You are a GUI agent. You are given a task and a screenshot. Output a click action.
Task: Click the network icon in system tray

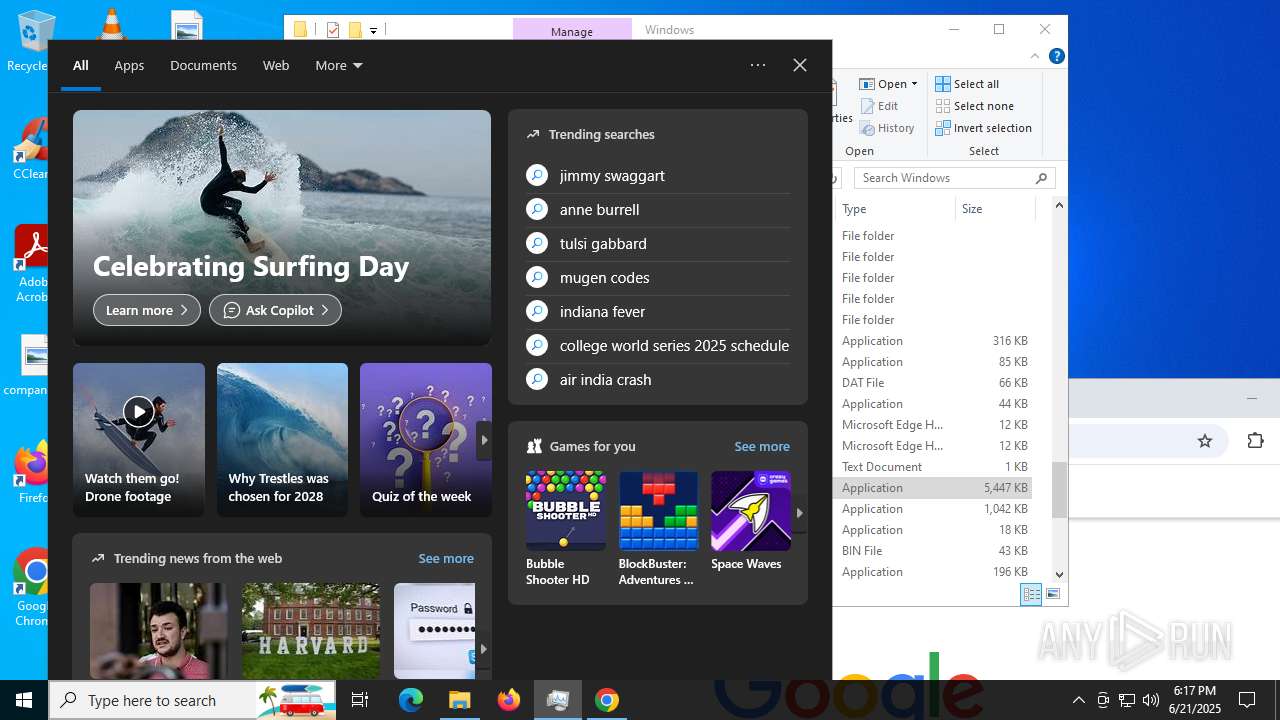click(x=1127, y=700)
